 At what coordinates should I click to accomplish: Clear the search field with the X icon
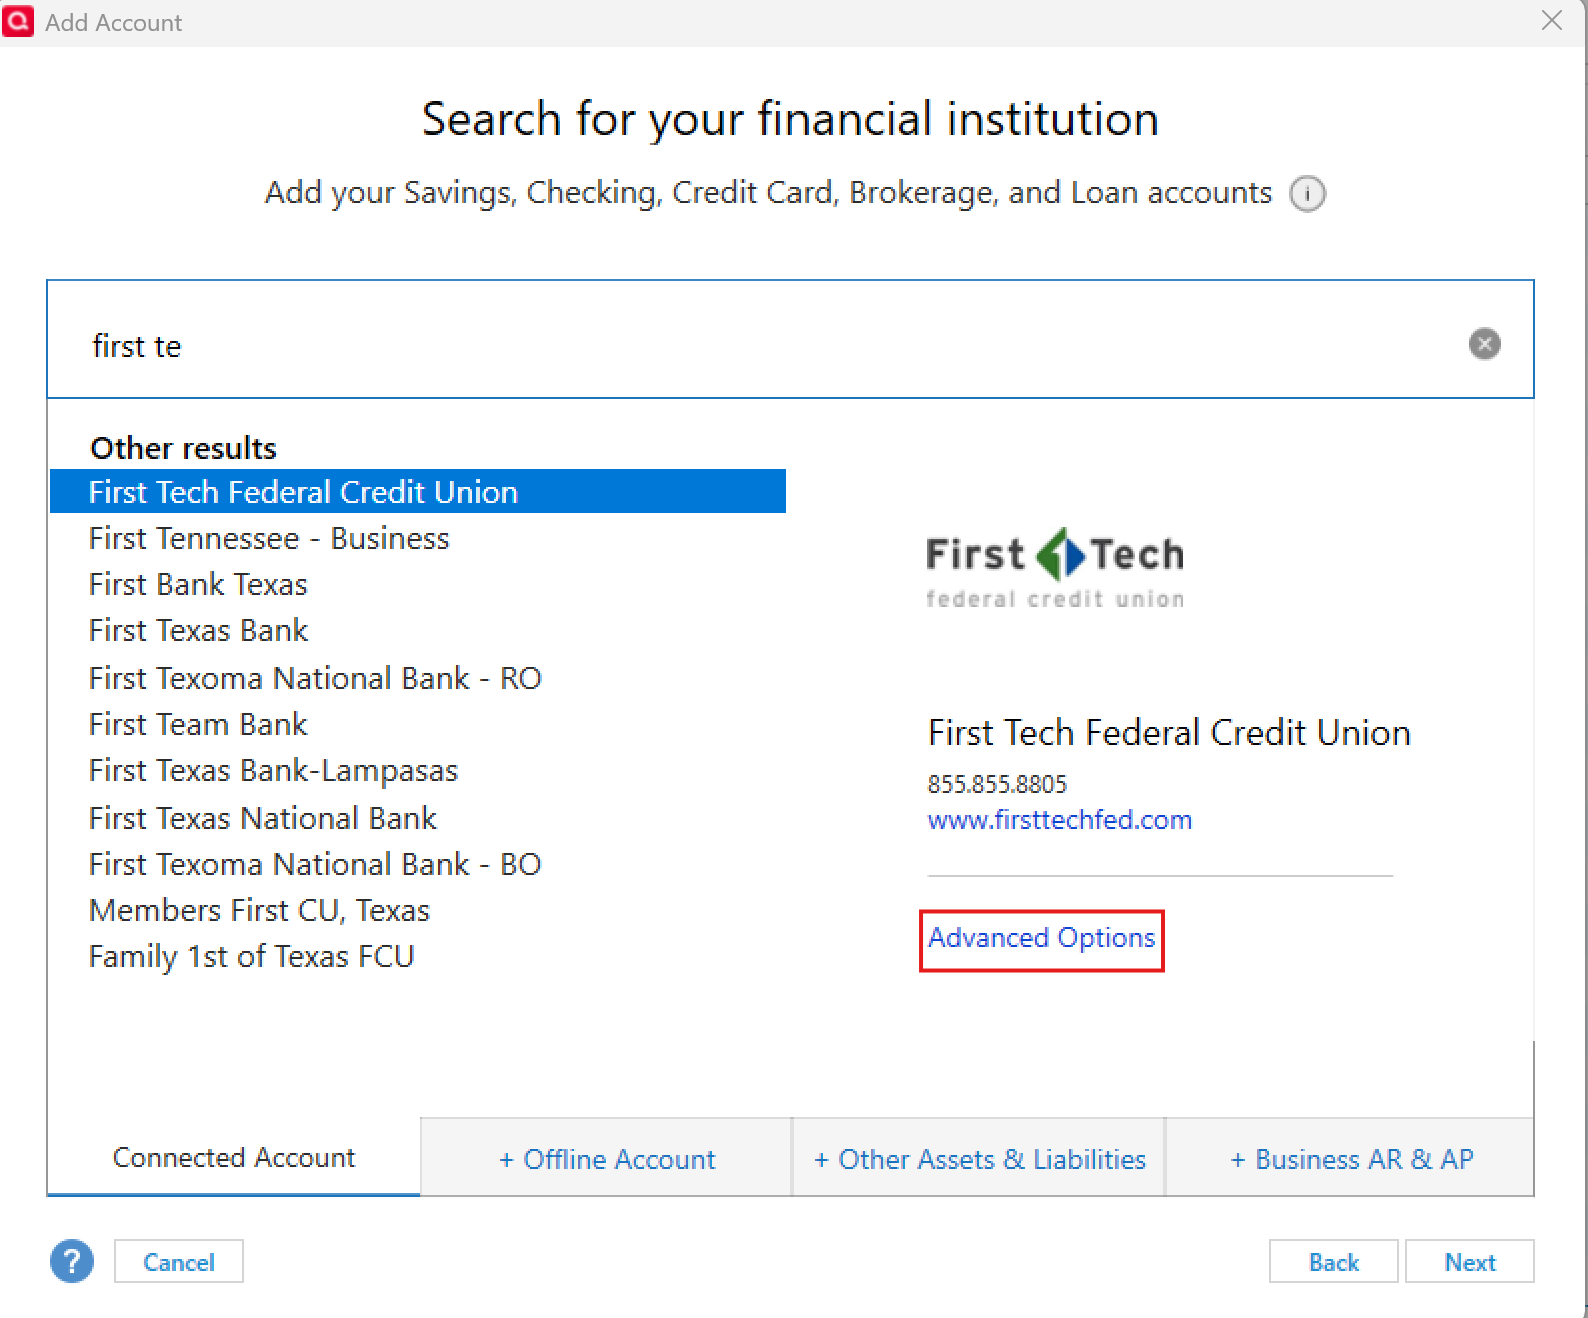(x=1484, y=344)
